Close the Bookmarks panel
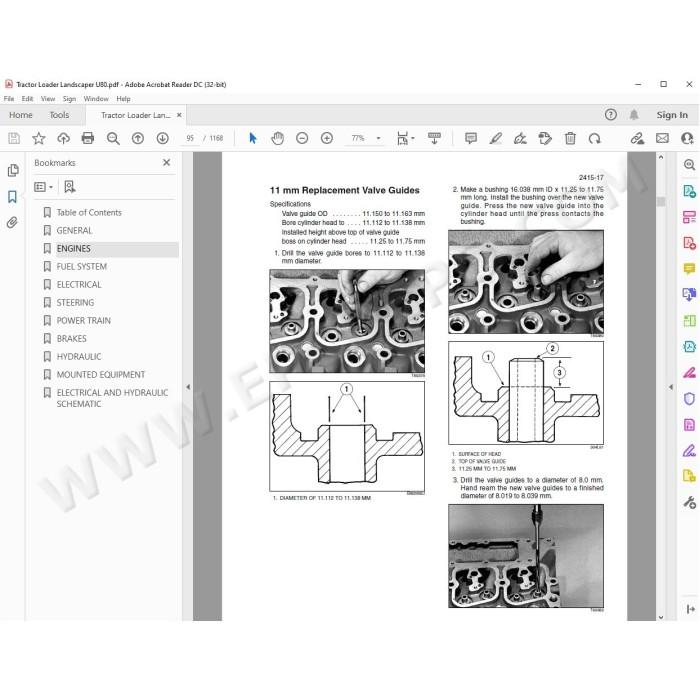The height and width of the screenshot is (700, 700). click(x=167, y=162)
